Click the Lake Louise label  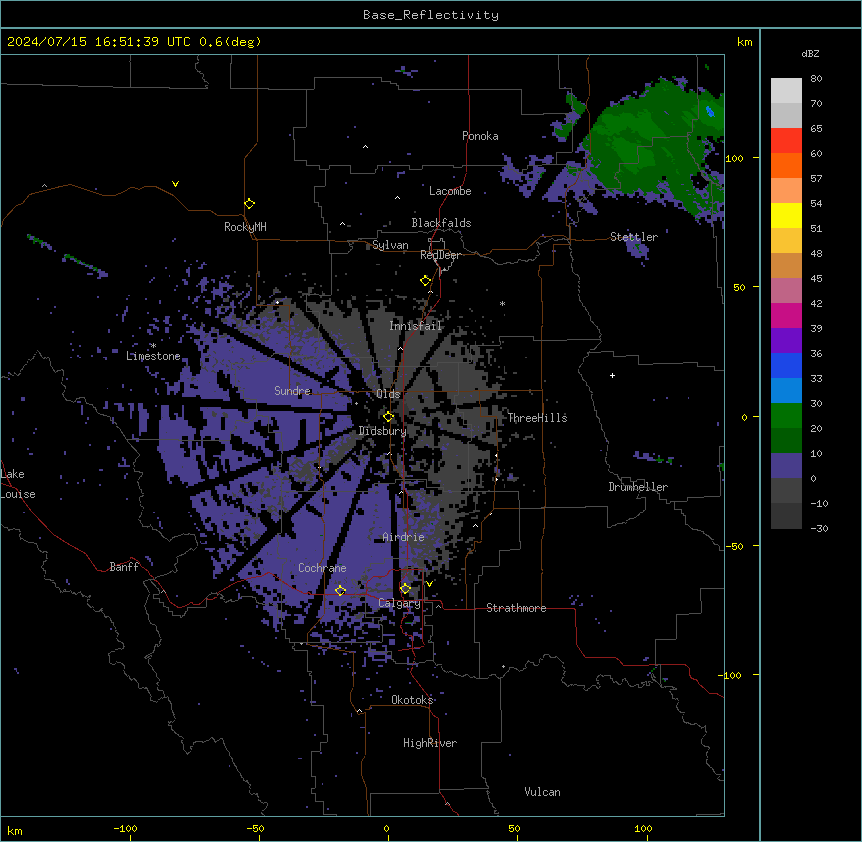click(18, 484)
